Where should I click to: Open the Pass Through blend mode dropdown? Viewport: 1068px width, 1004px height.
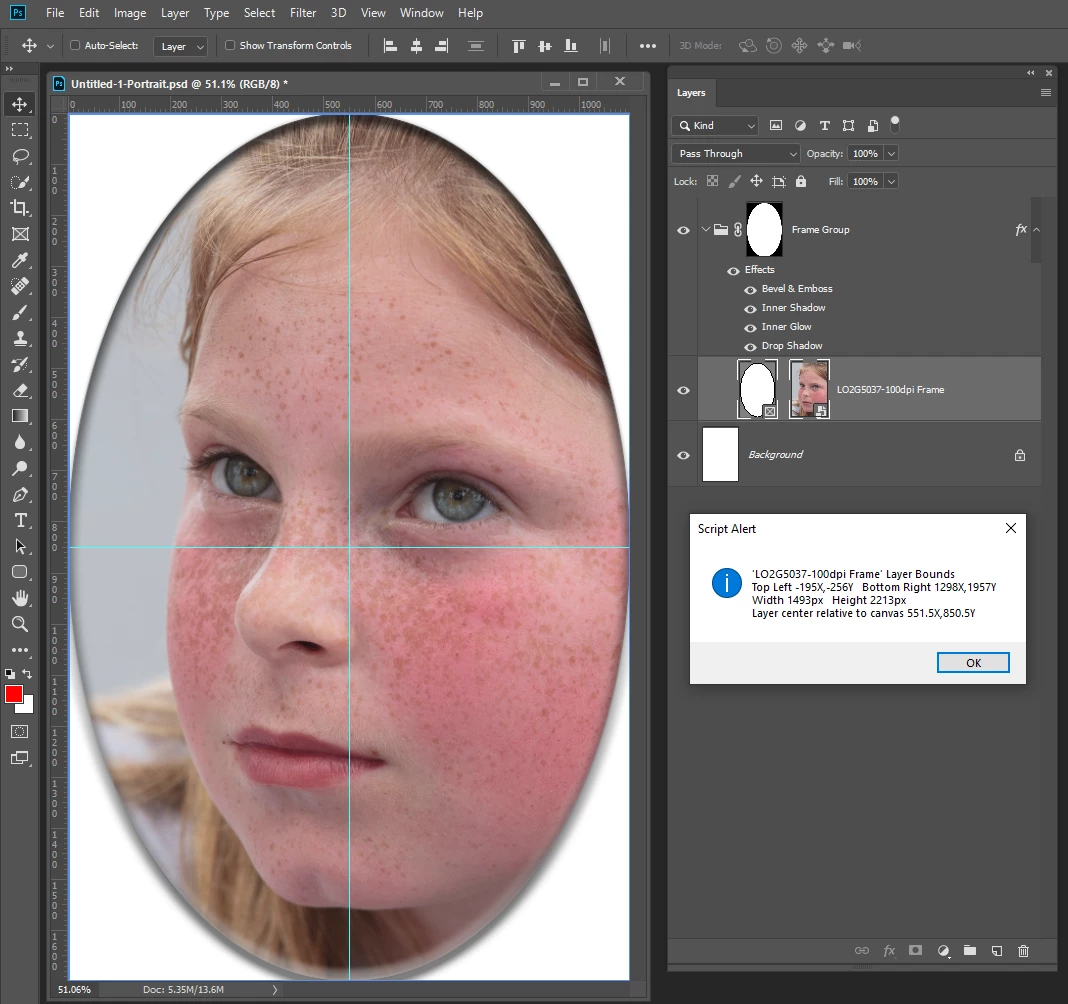[736, 154]
